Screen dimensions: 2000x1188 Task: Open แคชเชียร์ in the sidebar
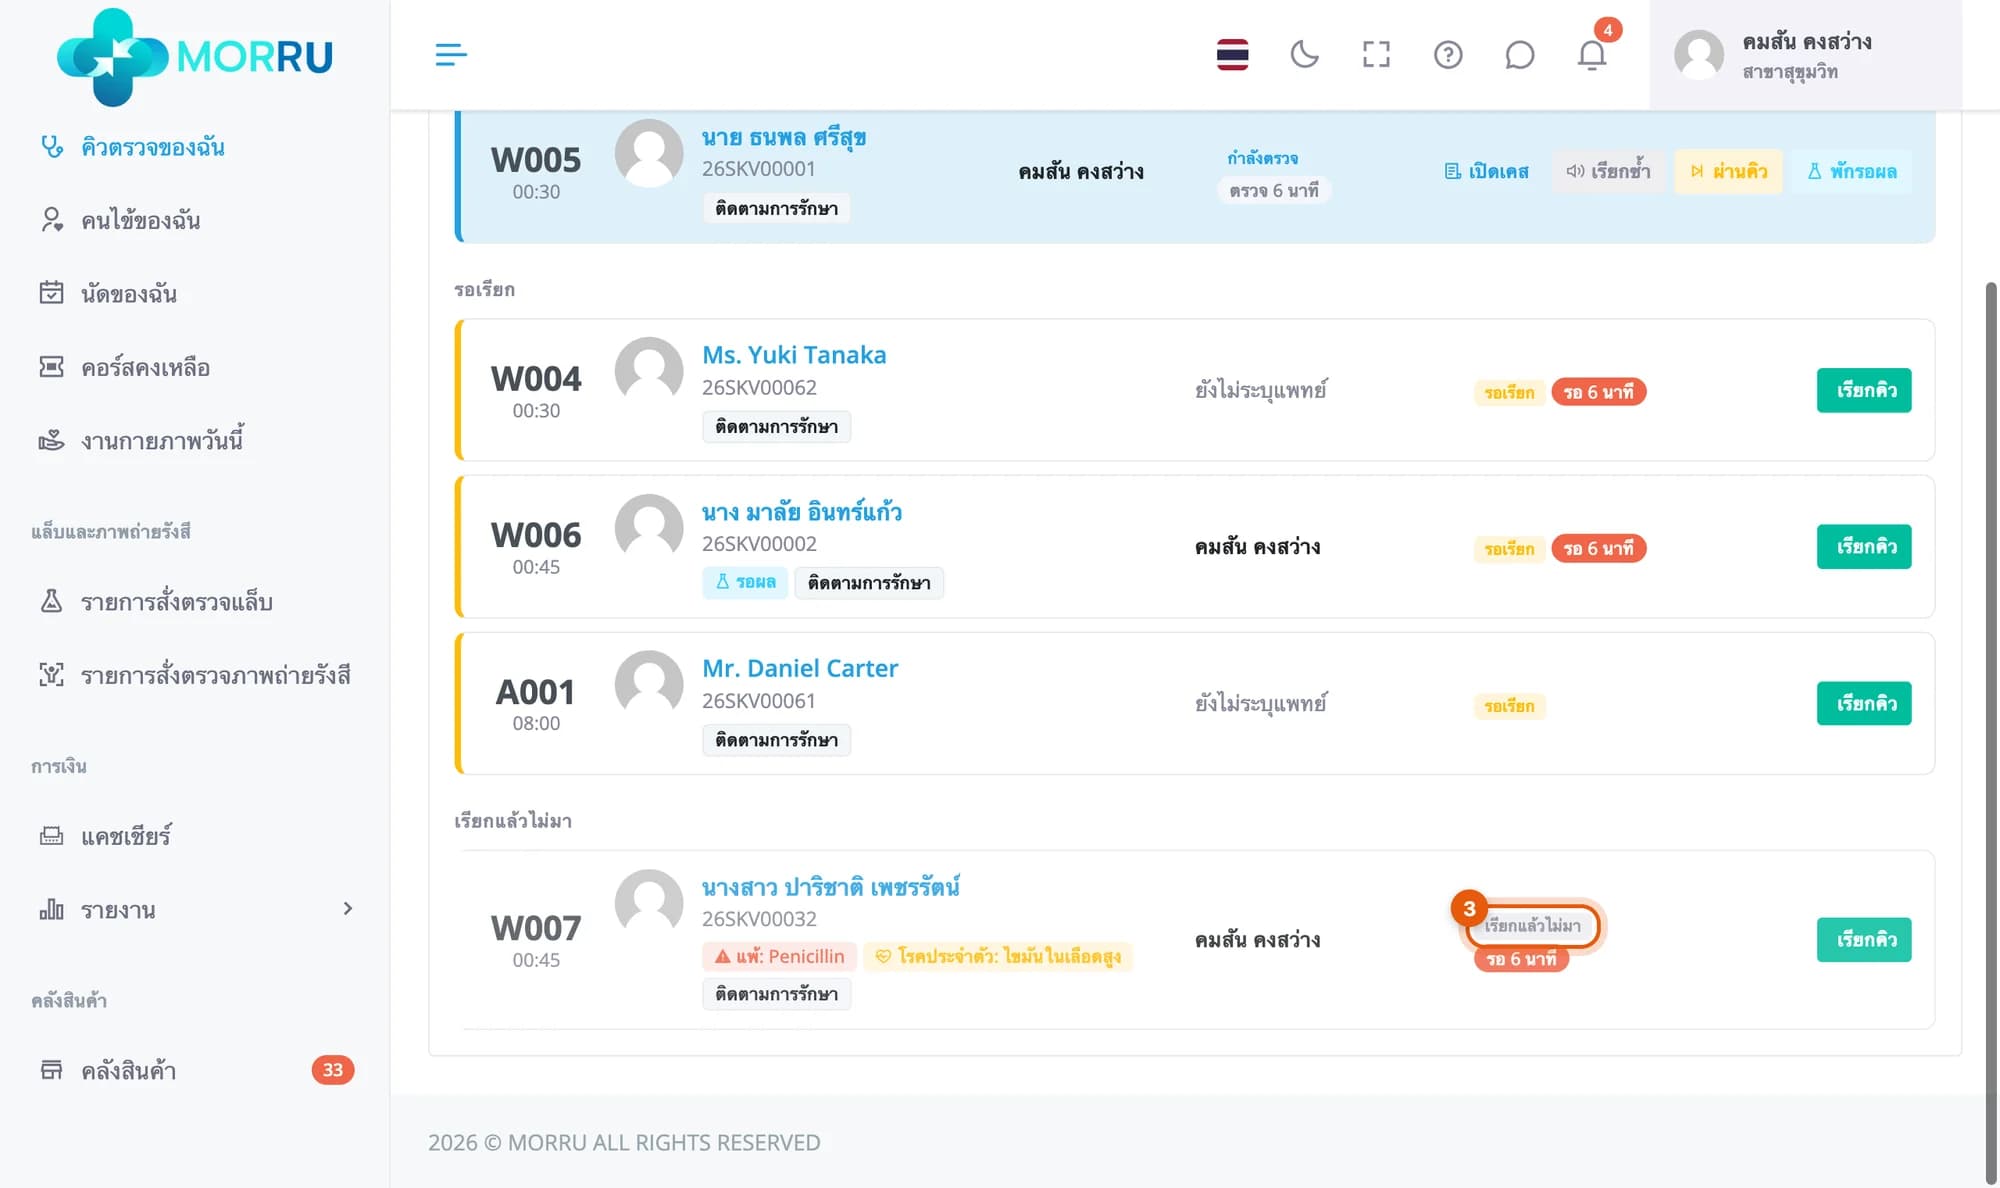pos(126,836)
